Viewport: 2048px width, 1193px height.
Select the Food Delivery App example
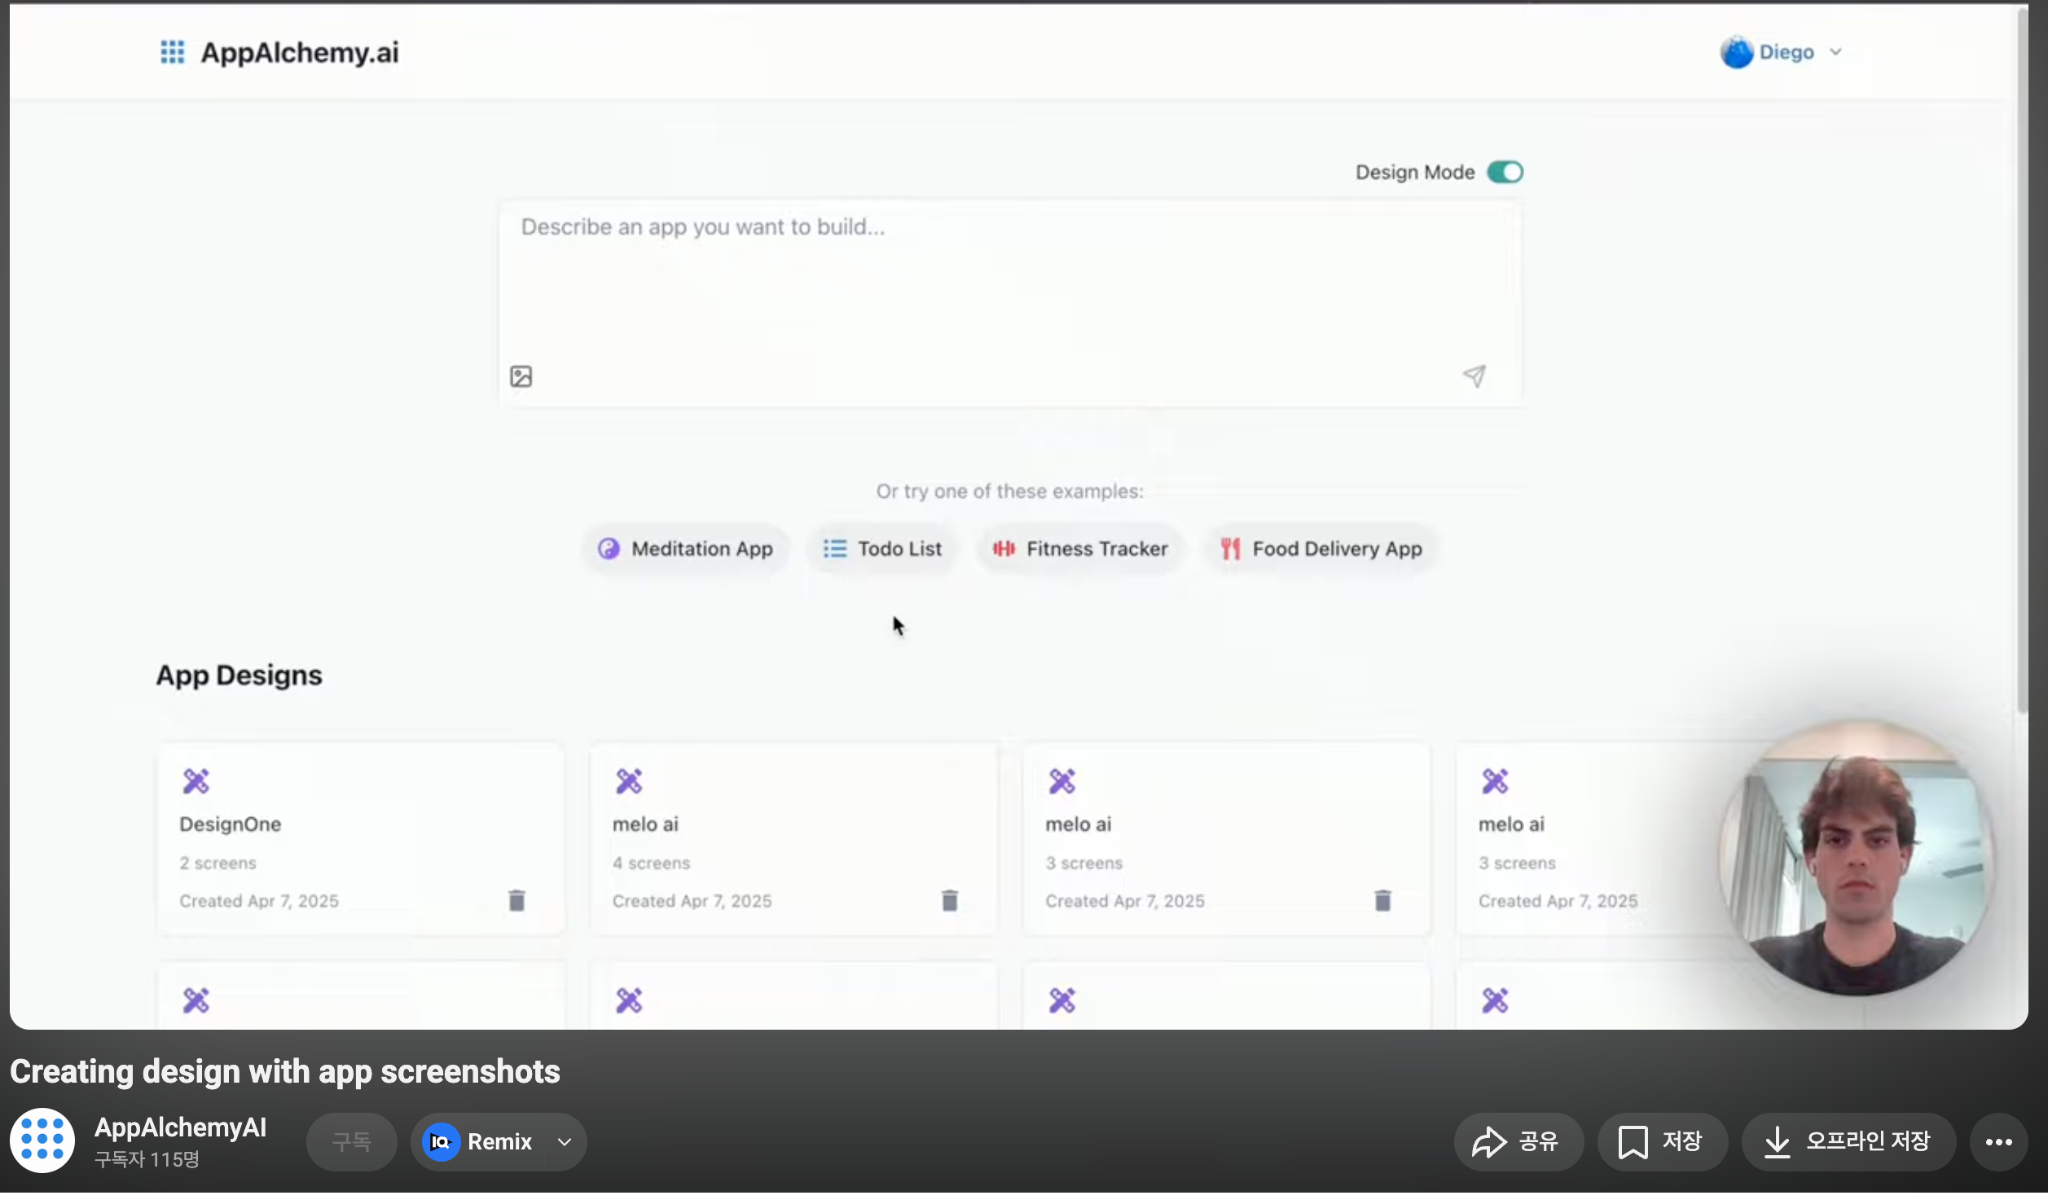pos(1321,548)
